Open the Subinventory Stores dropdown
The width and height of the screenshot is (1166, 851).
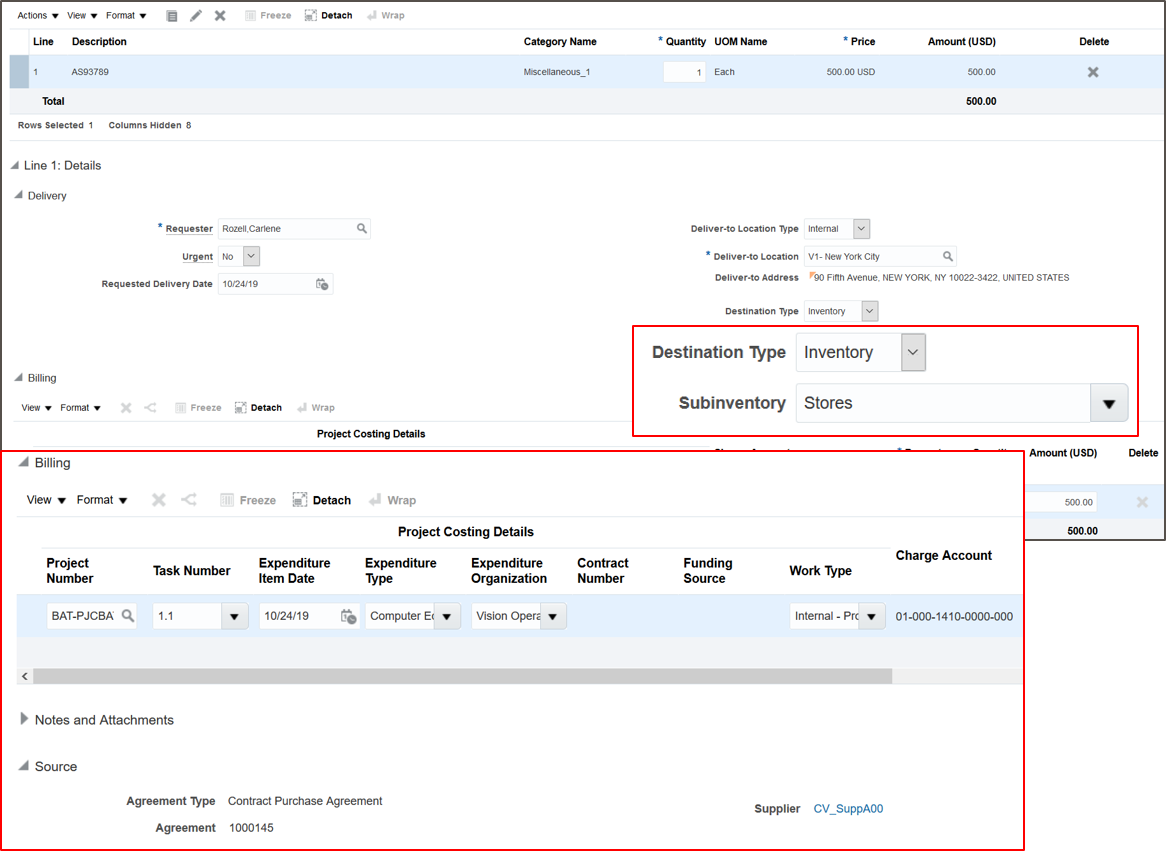(1109, 403)
